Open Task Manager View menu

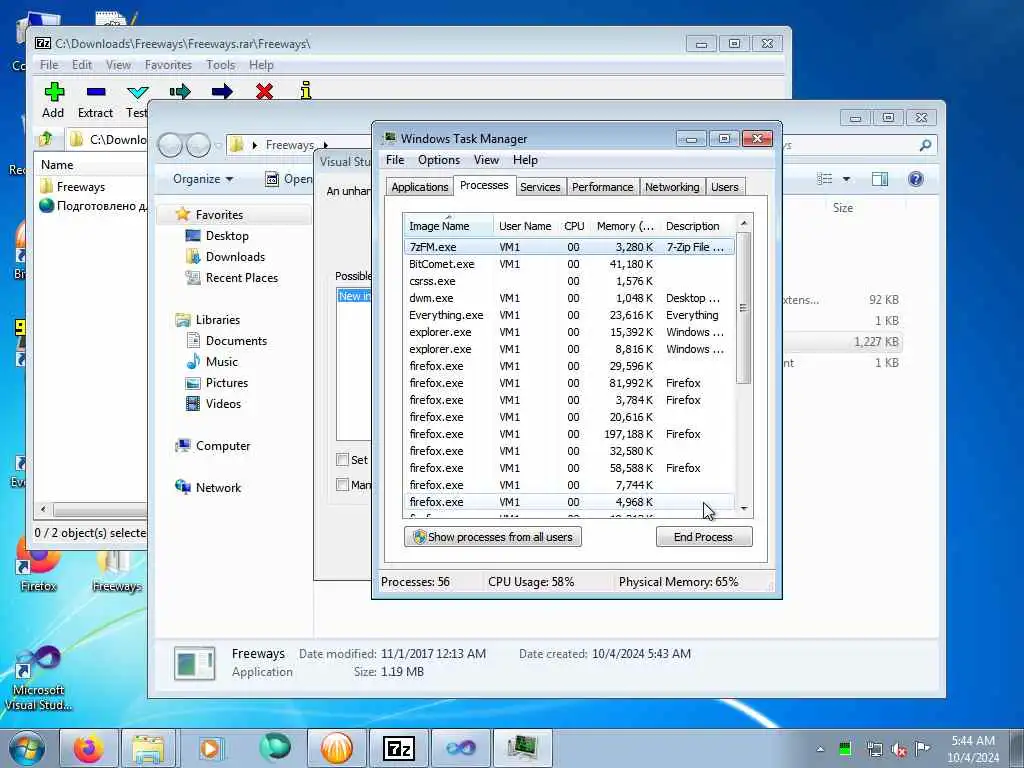pyautogui.click(x=487, y=160)
